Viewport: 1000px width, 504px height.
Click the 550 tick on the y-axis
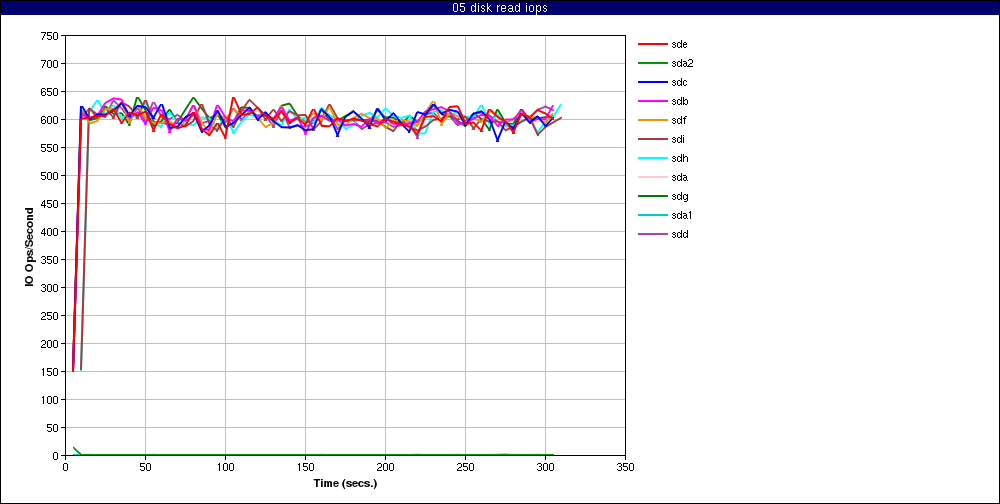tap(51, 148)
